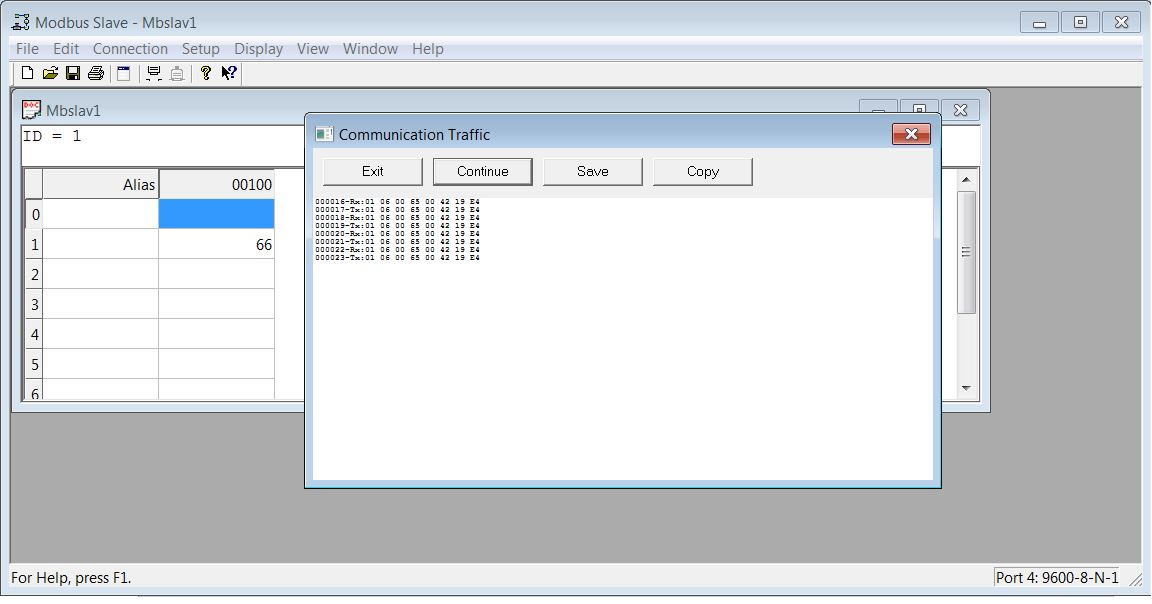1152x604 pixels.
Task: Maximize the Mbslav1 child window
Action: [x=919, y=109]
